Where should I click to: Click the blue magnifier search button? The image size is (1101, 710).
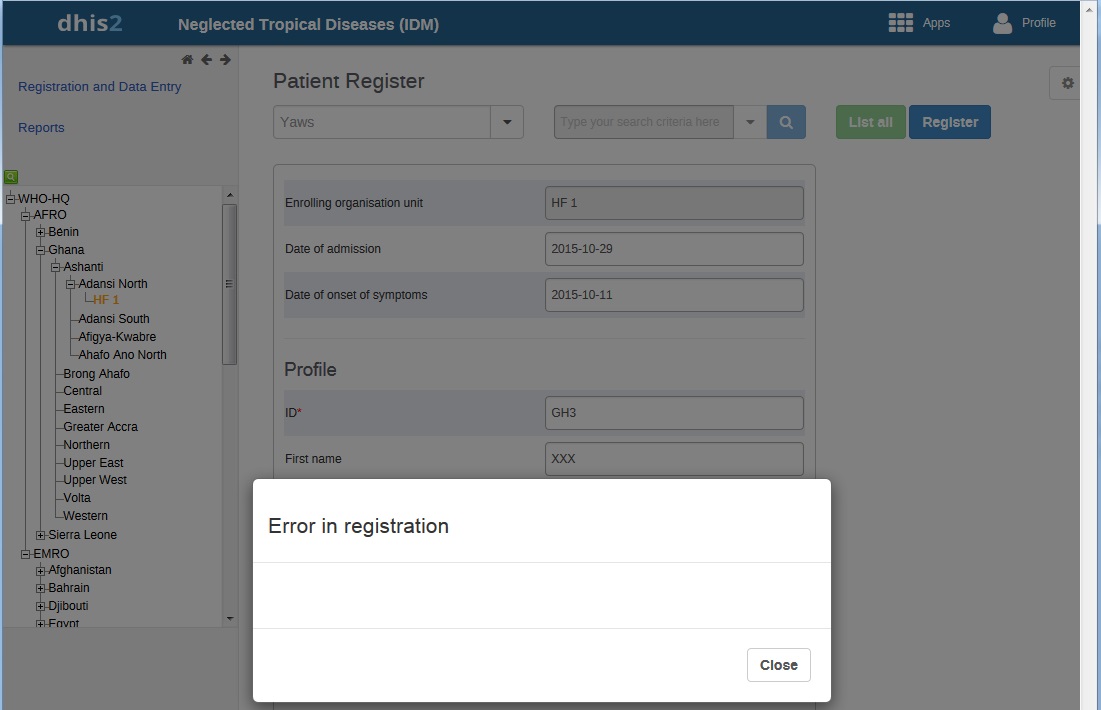point(786,122)
